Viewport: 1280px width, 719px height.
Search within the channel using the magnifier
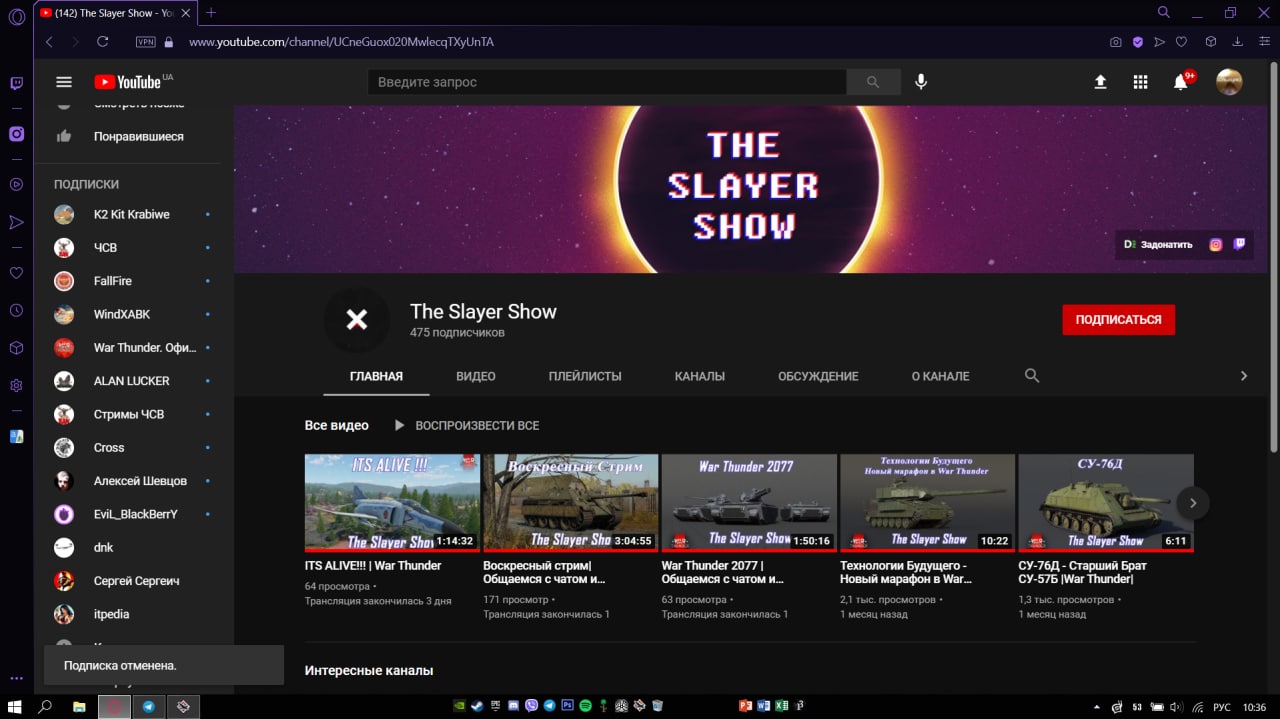1032,376
